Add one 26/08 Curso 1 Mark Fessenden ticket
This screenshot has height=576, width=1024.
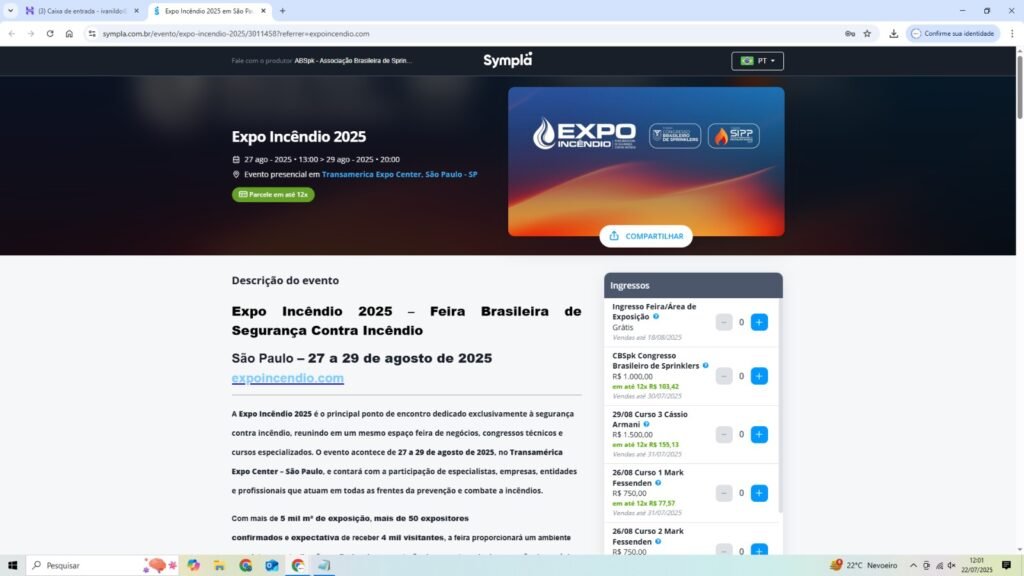pos(759,493)
